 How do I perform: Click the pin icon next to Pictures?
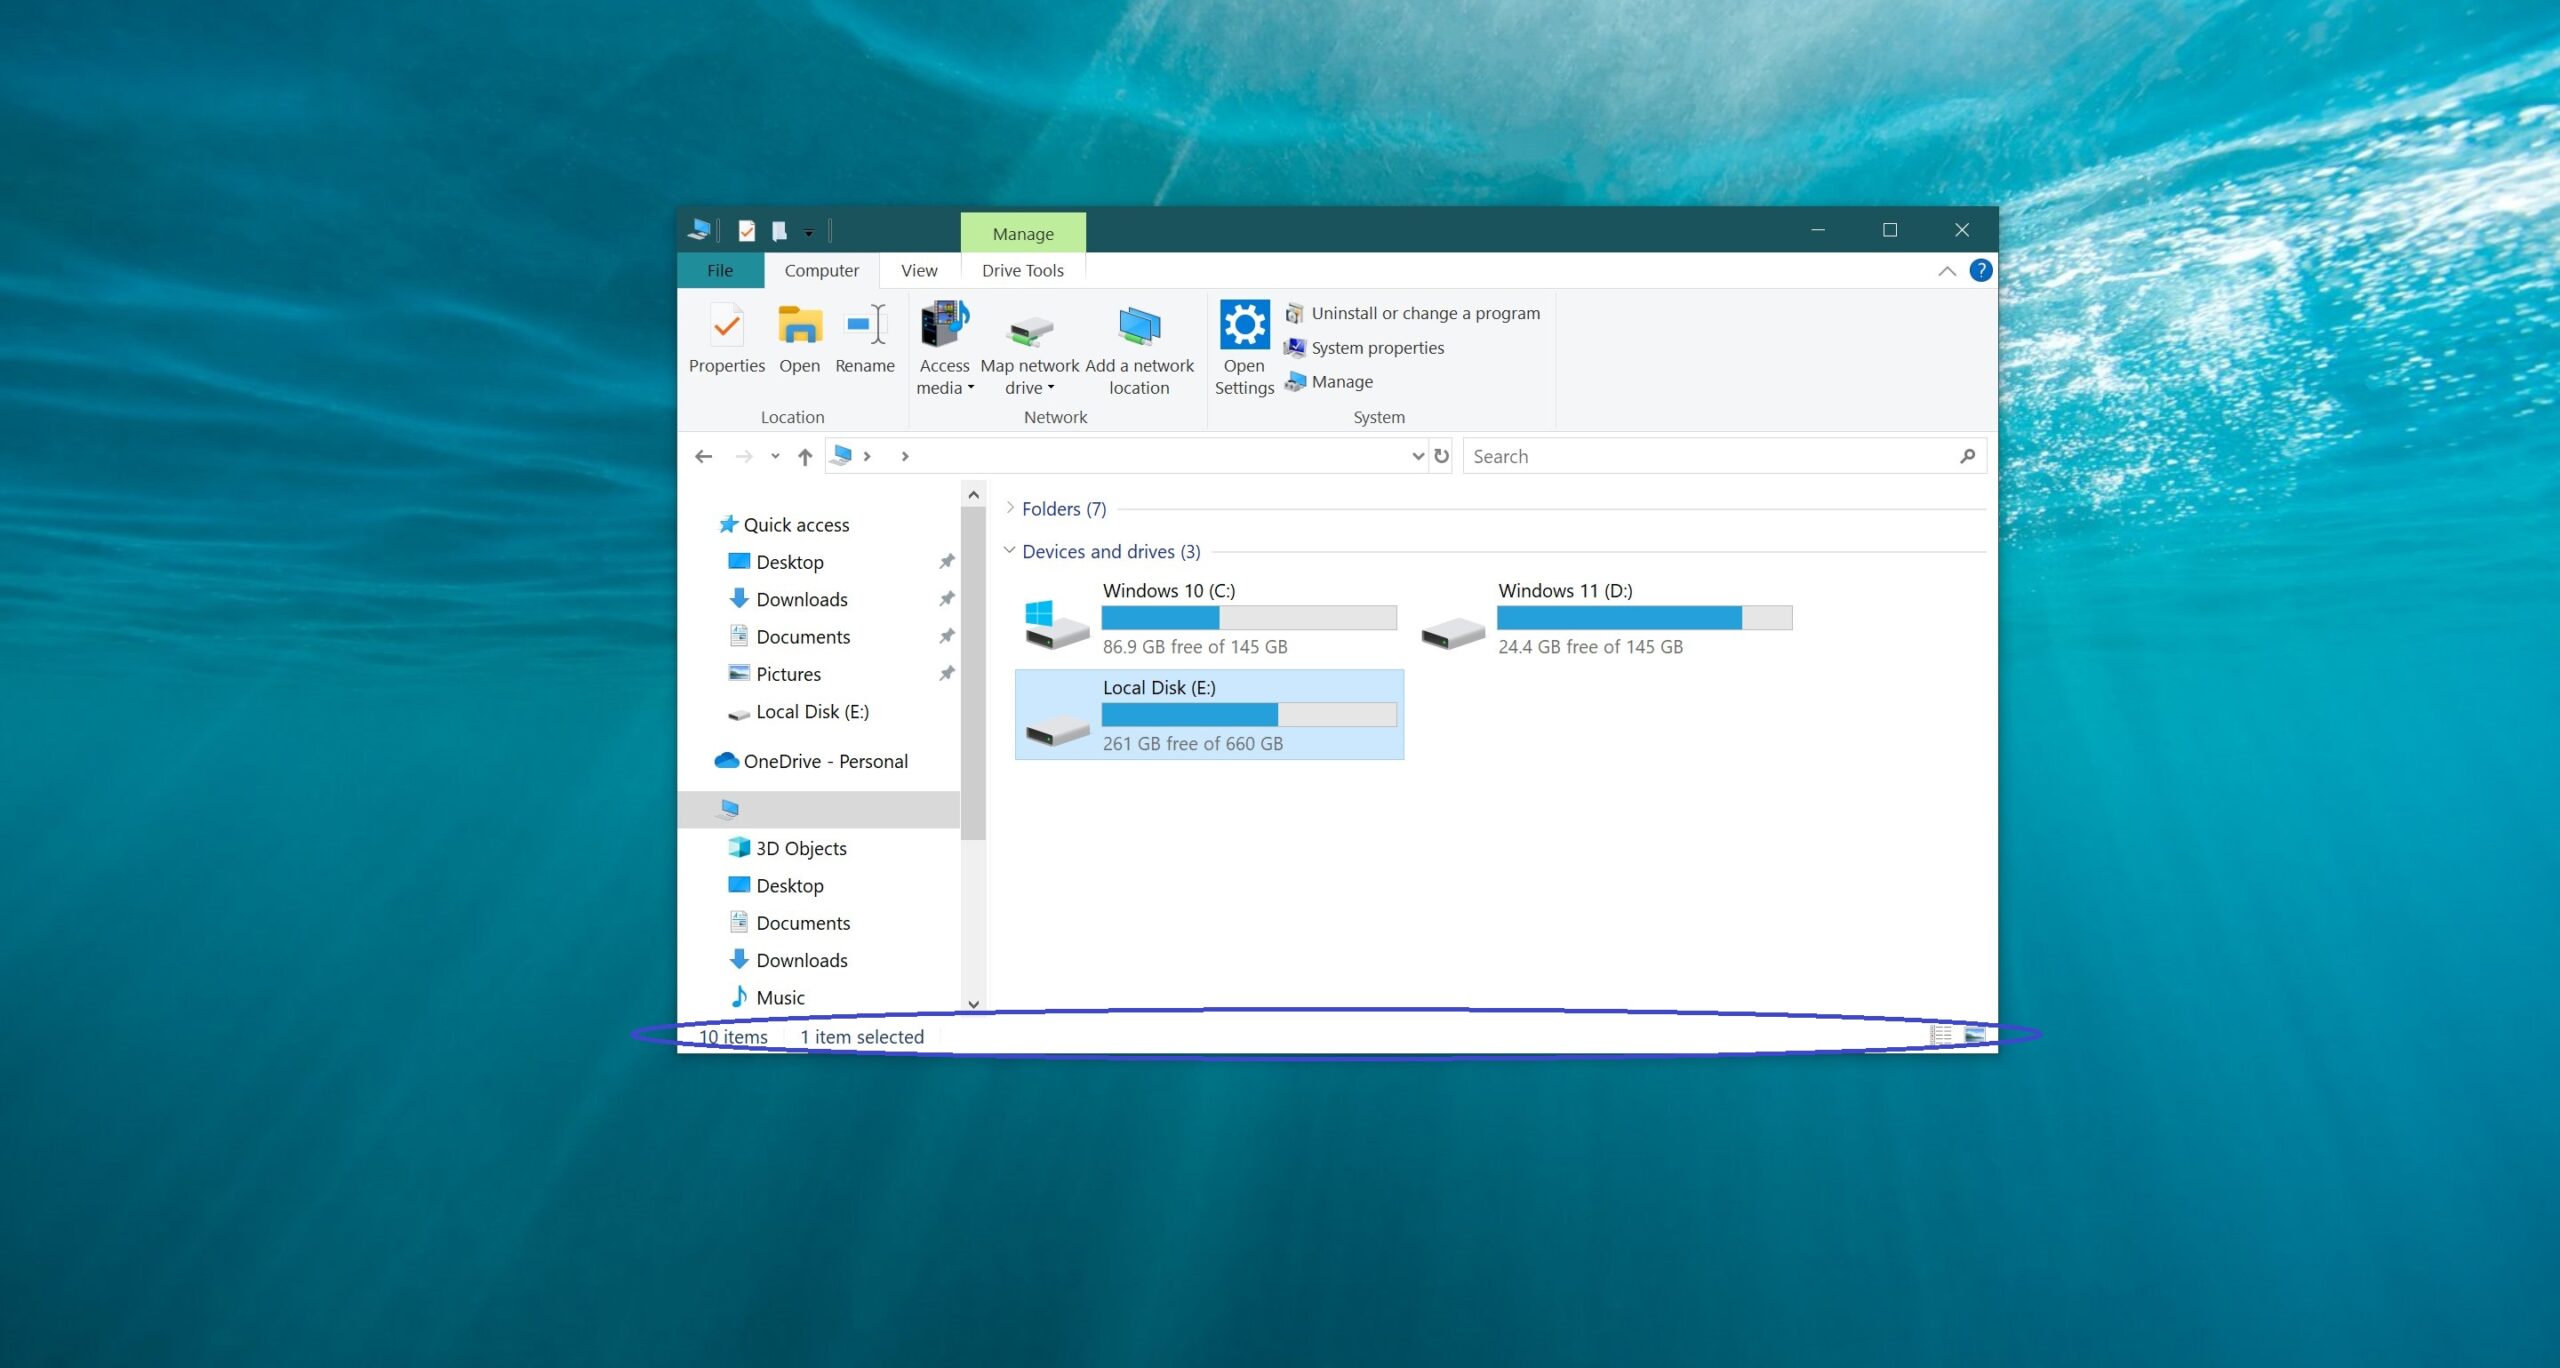(946, 674)
